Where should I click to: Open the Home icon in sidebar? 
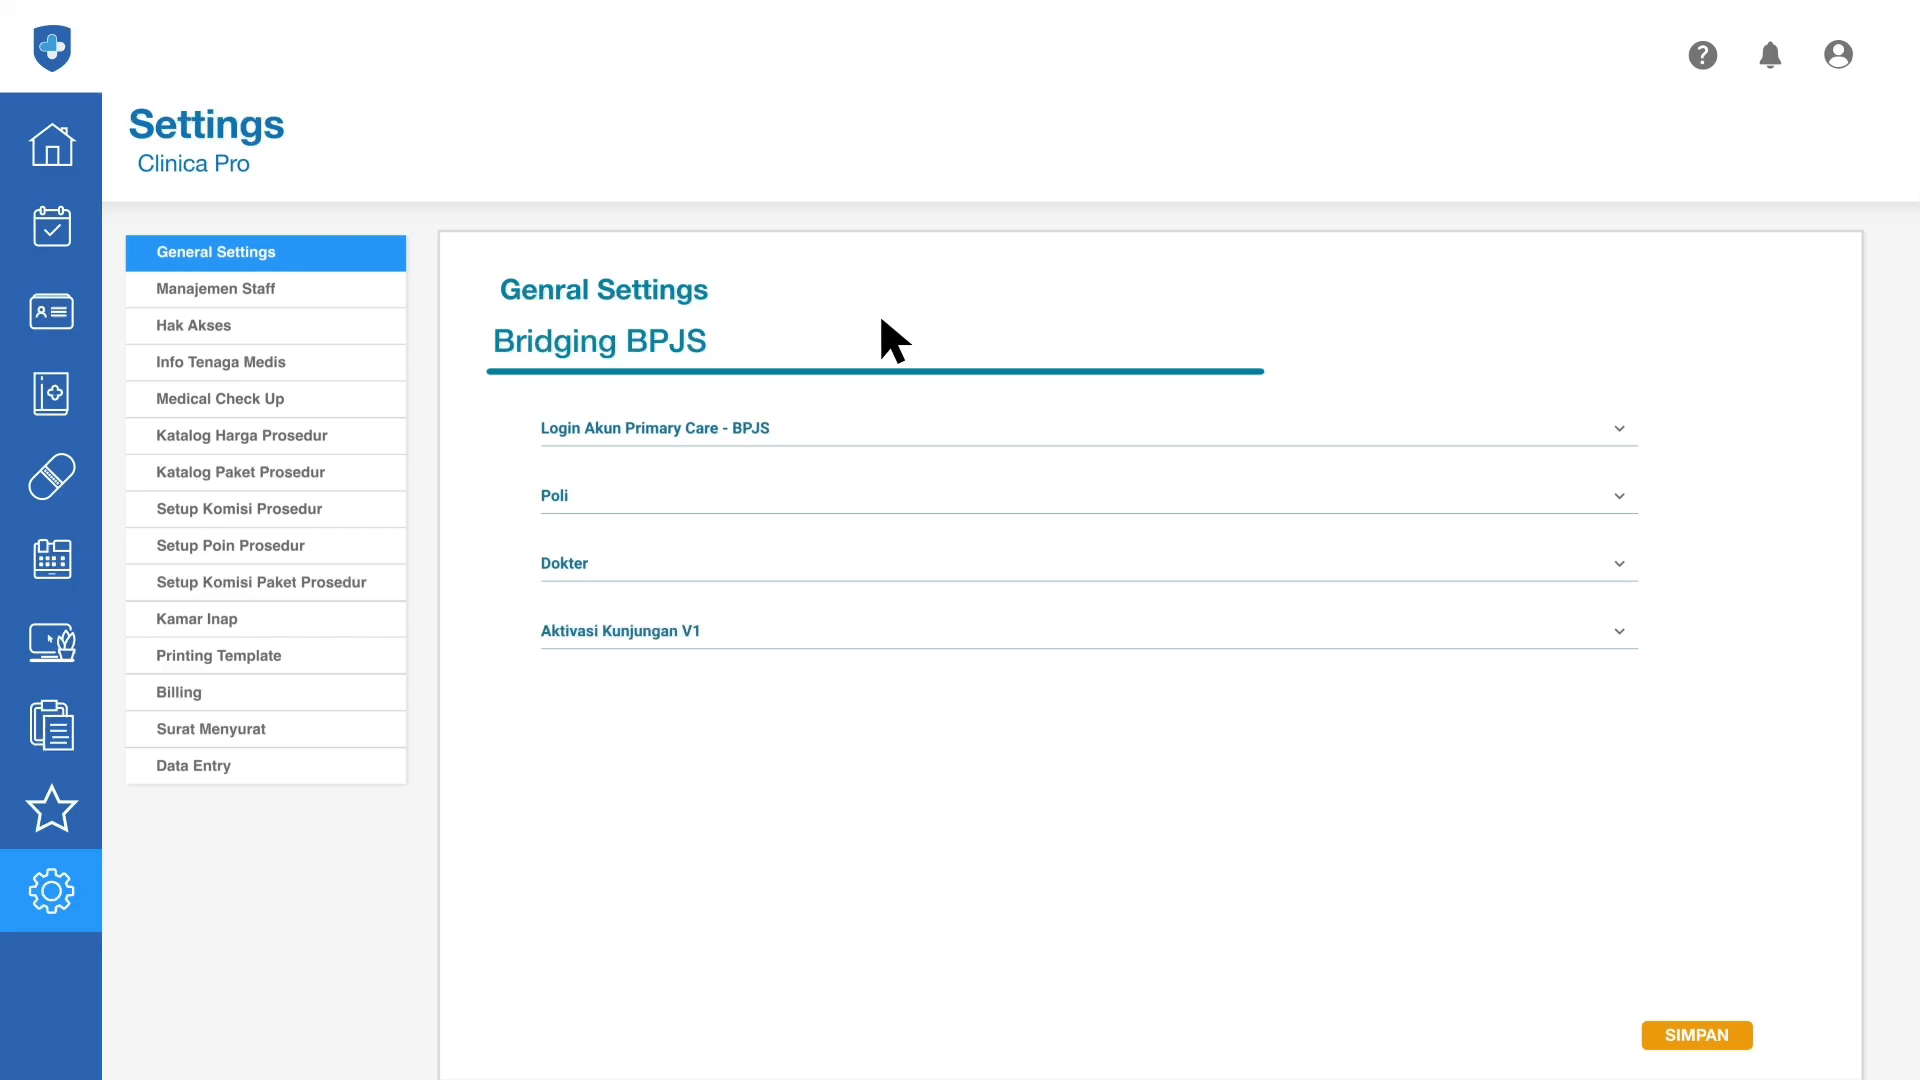pos(51,145)
